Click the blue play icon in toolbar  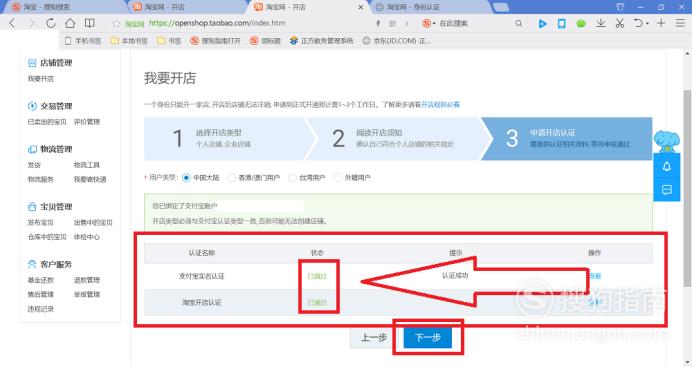(x=542, y=23)
